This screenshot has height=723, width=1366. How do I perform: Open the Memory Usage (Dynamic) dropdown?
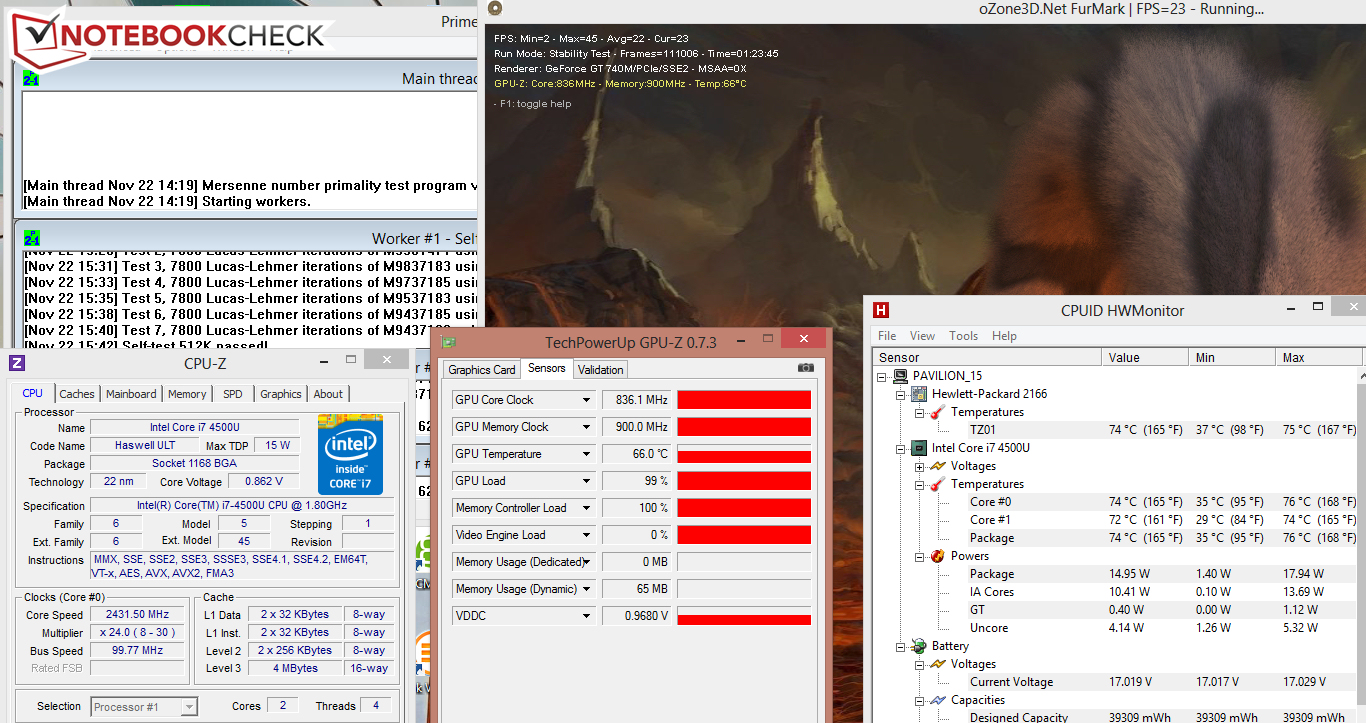click(587, 589)
